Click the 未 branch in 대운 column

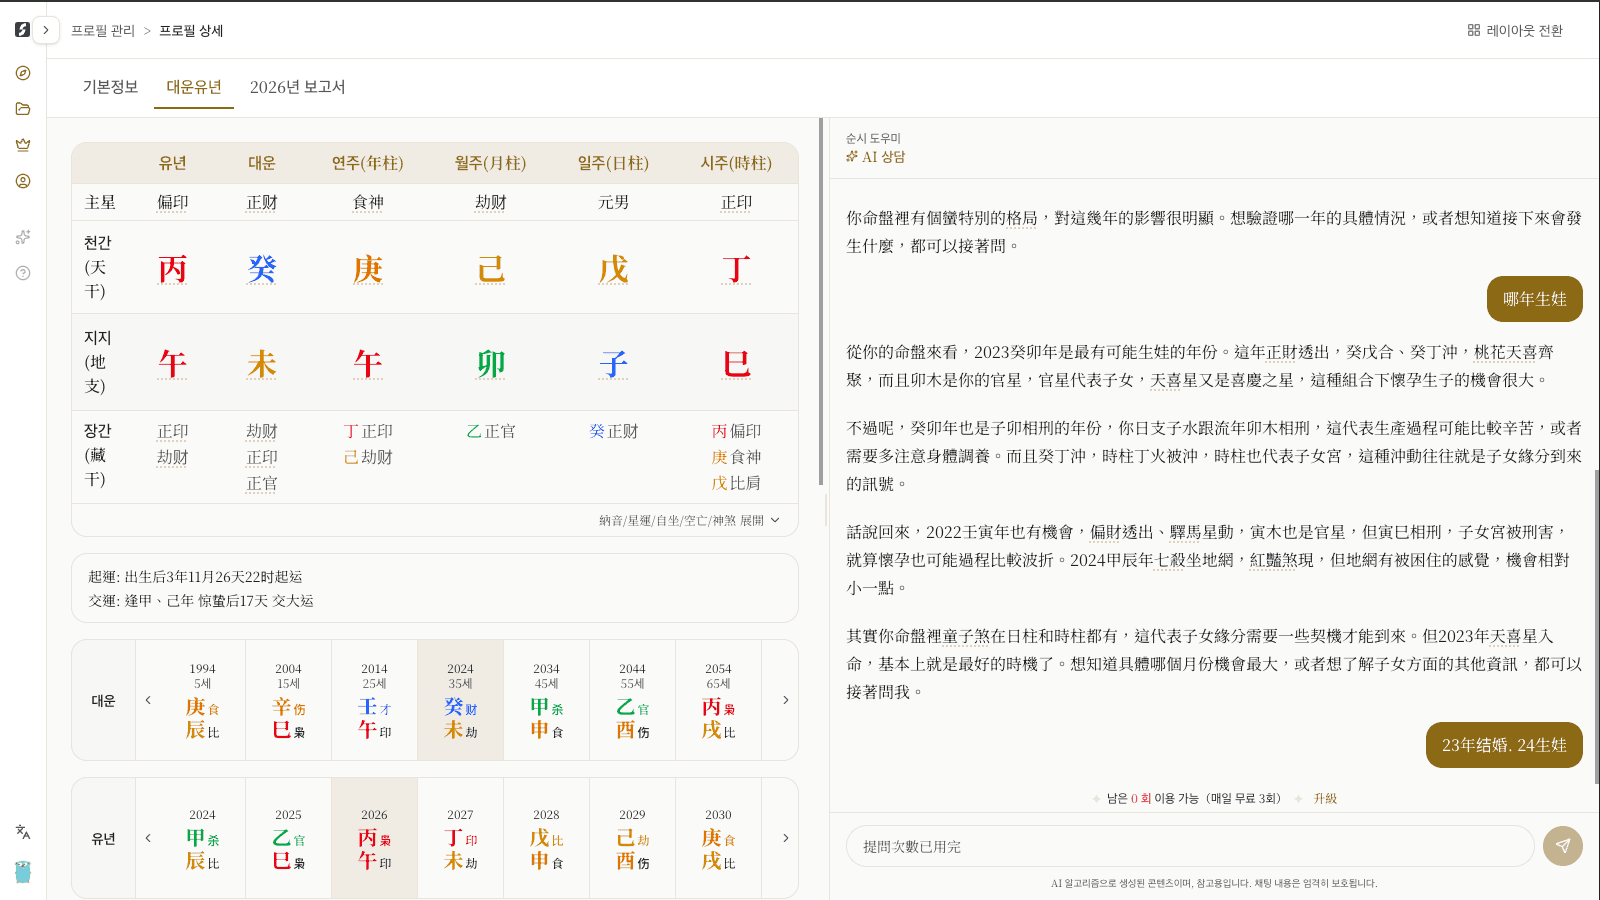(x=262, y=364)
